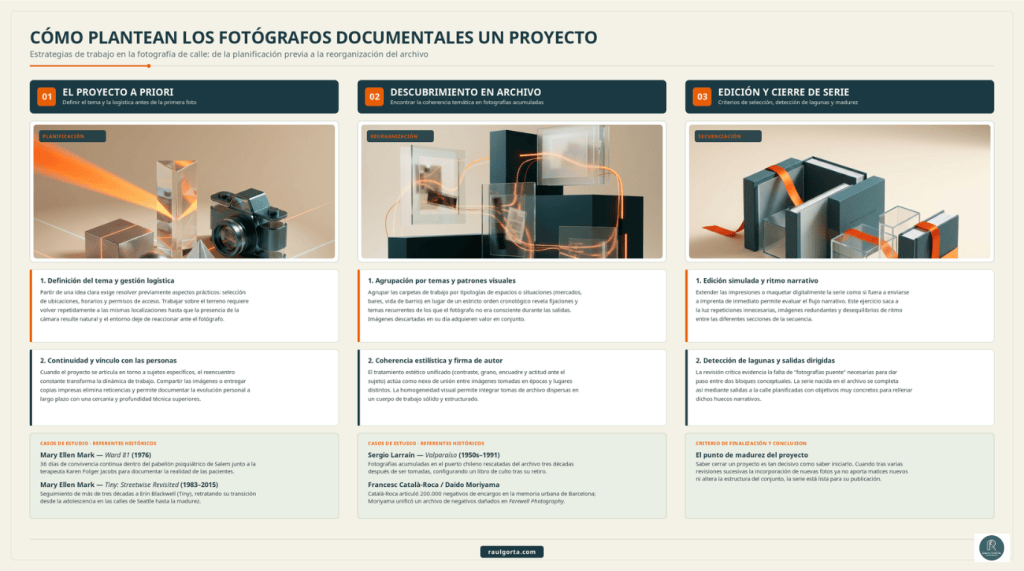Click the REORGANIZACIÓN tag on the image
Viewport: 1024px width, 571px height.
coord(400,137)
